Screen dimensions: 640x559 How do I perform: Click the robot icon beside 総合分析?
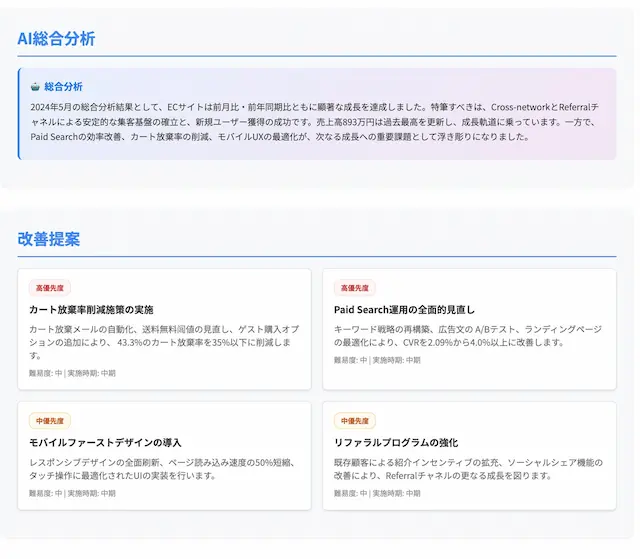35,87
